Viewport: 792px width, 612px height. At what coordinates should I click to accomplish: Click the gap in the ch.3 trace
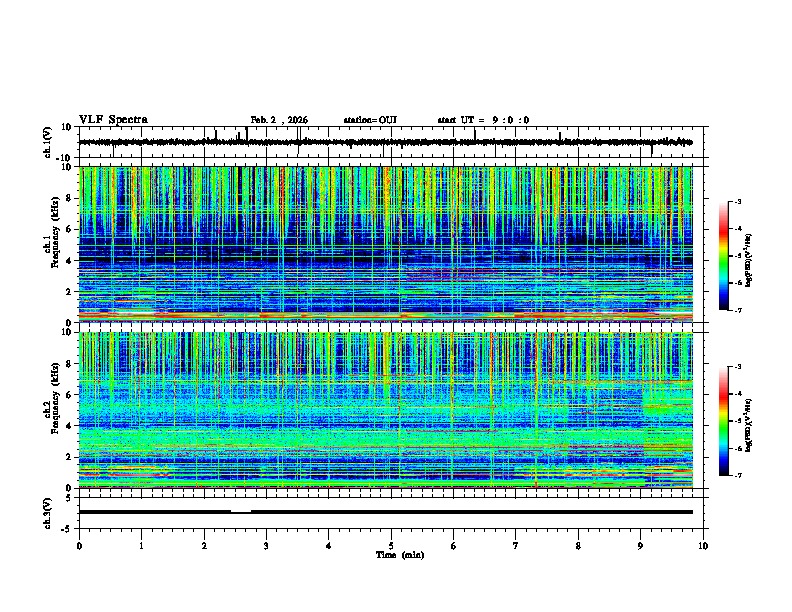point(241,512)
